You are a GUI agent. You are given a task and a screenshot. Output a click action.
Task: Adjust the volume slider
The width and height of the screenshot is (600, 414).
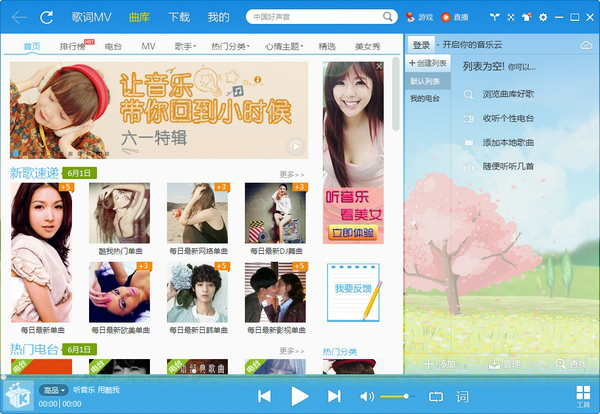coord(397,396)
